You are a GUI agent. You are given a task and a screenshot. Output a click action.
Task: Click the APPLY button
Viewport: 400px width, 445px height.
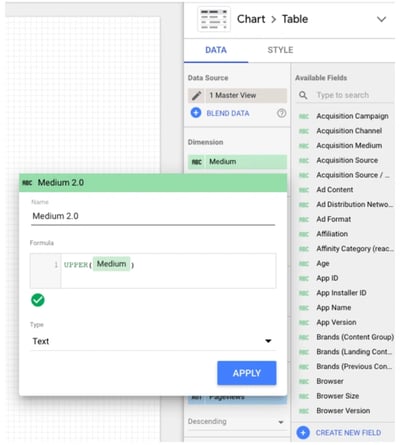pyautogui.click(x=247, y=373)
